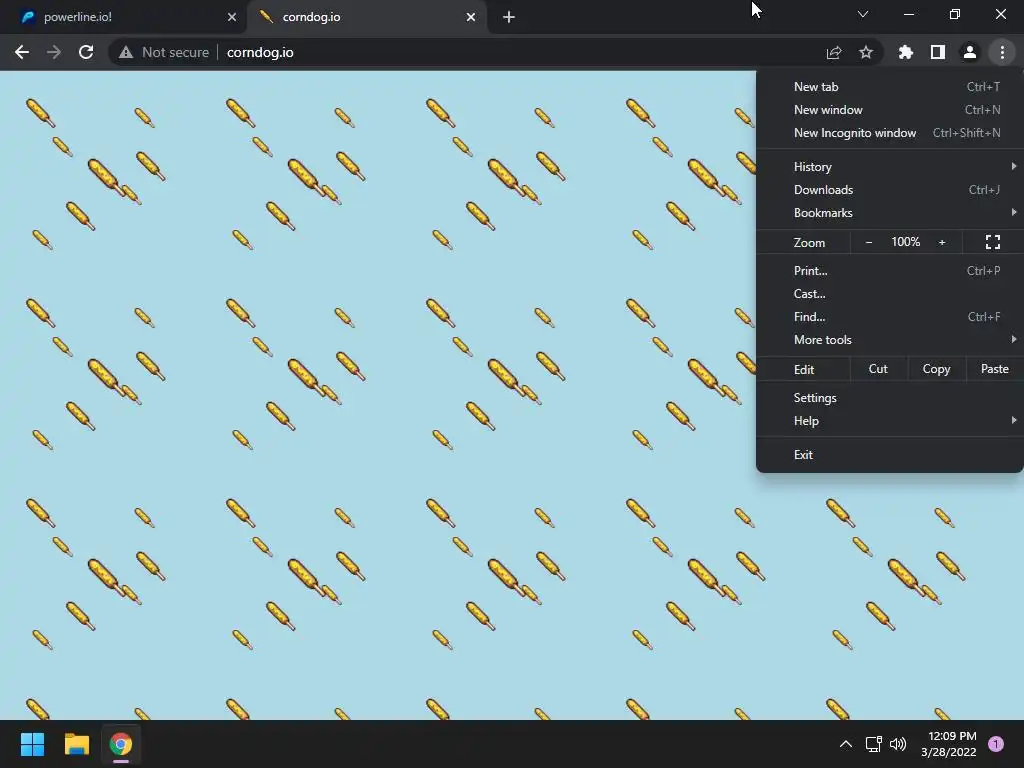
Task: Close the corndog.io tab
Action: point(471,17)
